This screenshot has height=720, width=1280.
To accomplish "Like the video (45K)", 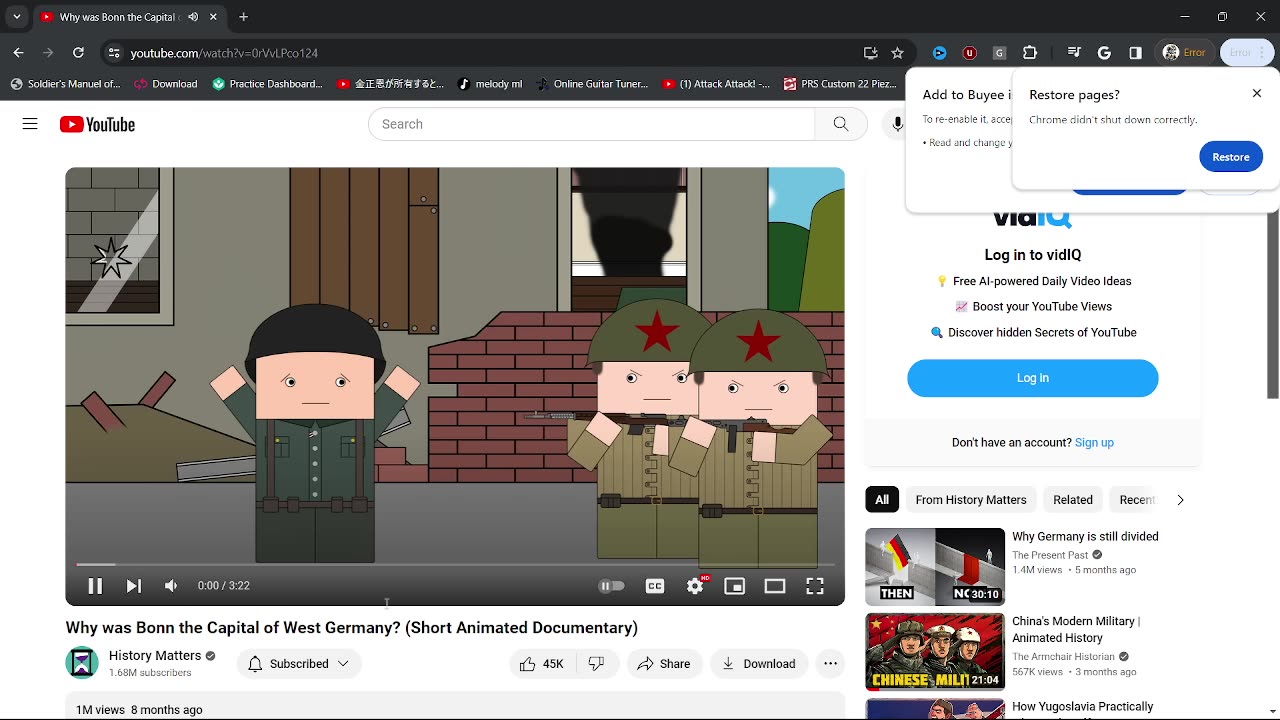I will (x=543, y=664).
